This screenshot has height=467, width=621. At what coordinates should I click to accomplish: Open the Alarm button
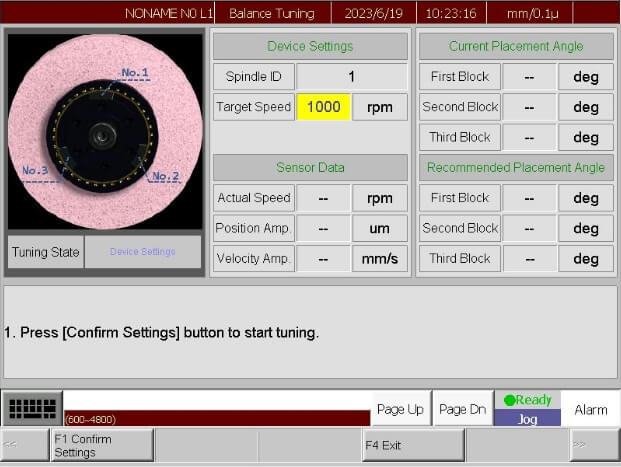[591, 409]
